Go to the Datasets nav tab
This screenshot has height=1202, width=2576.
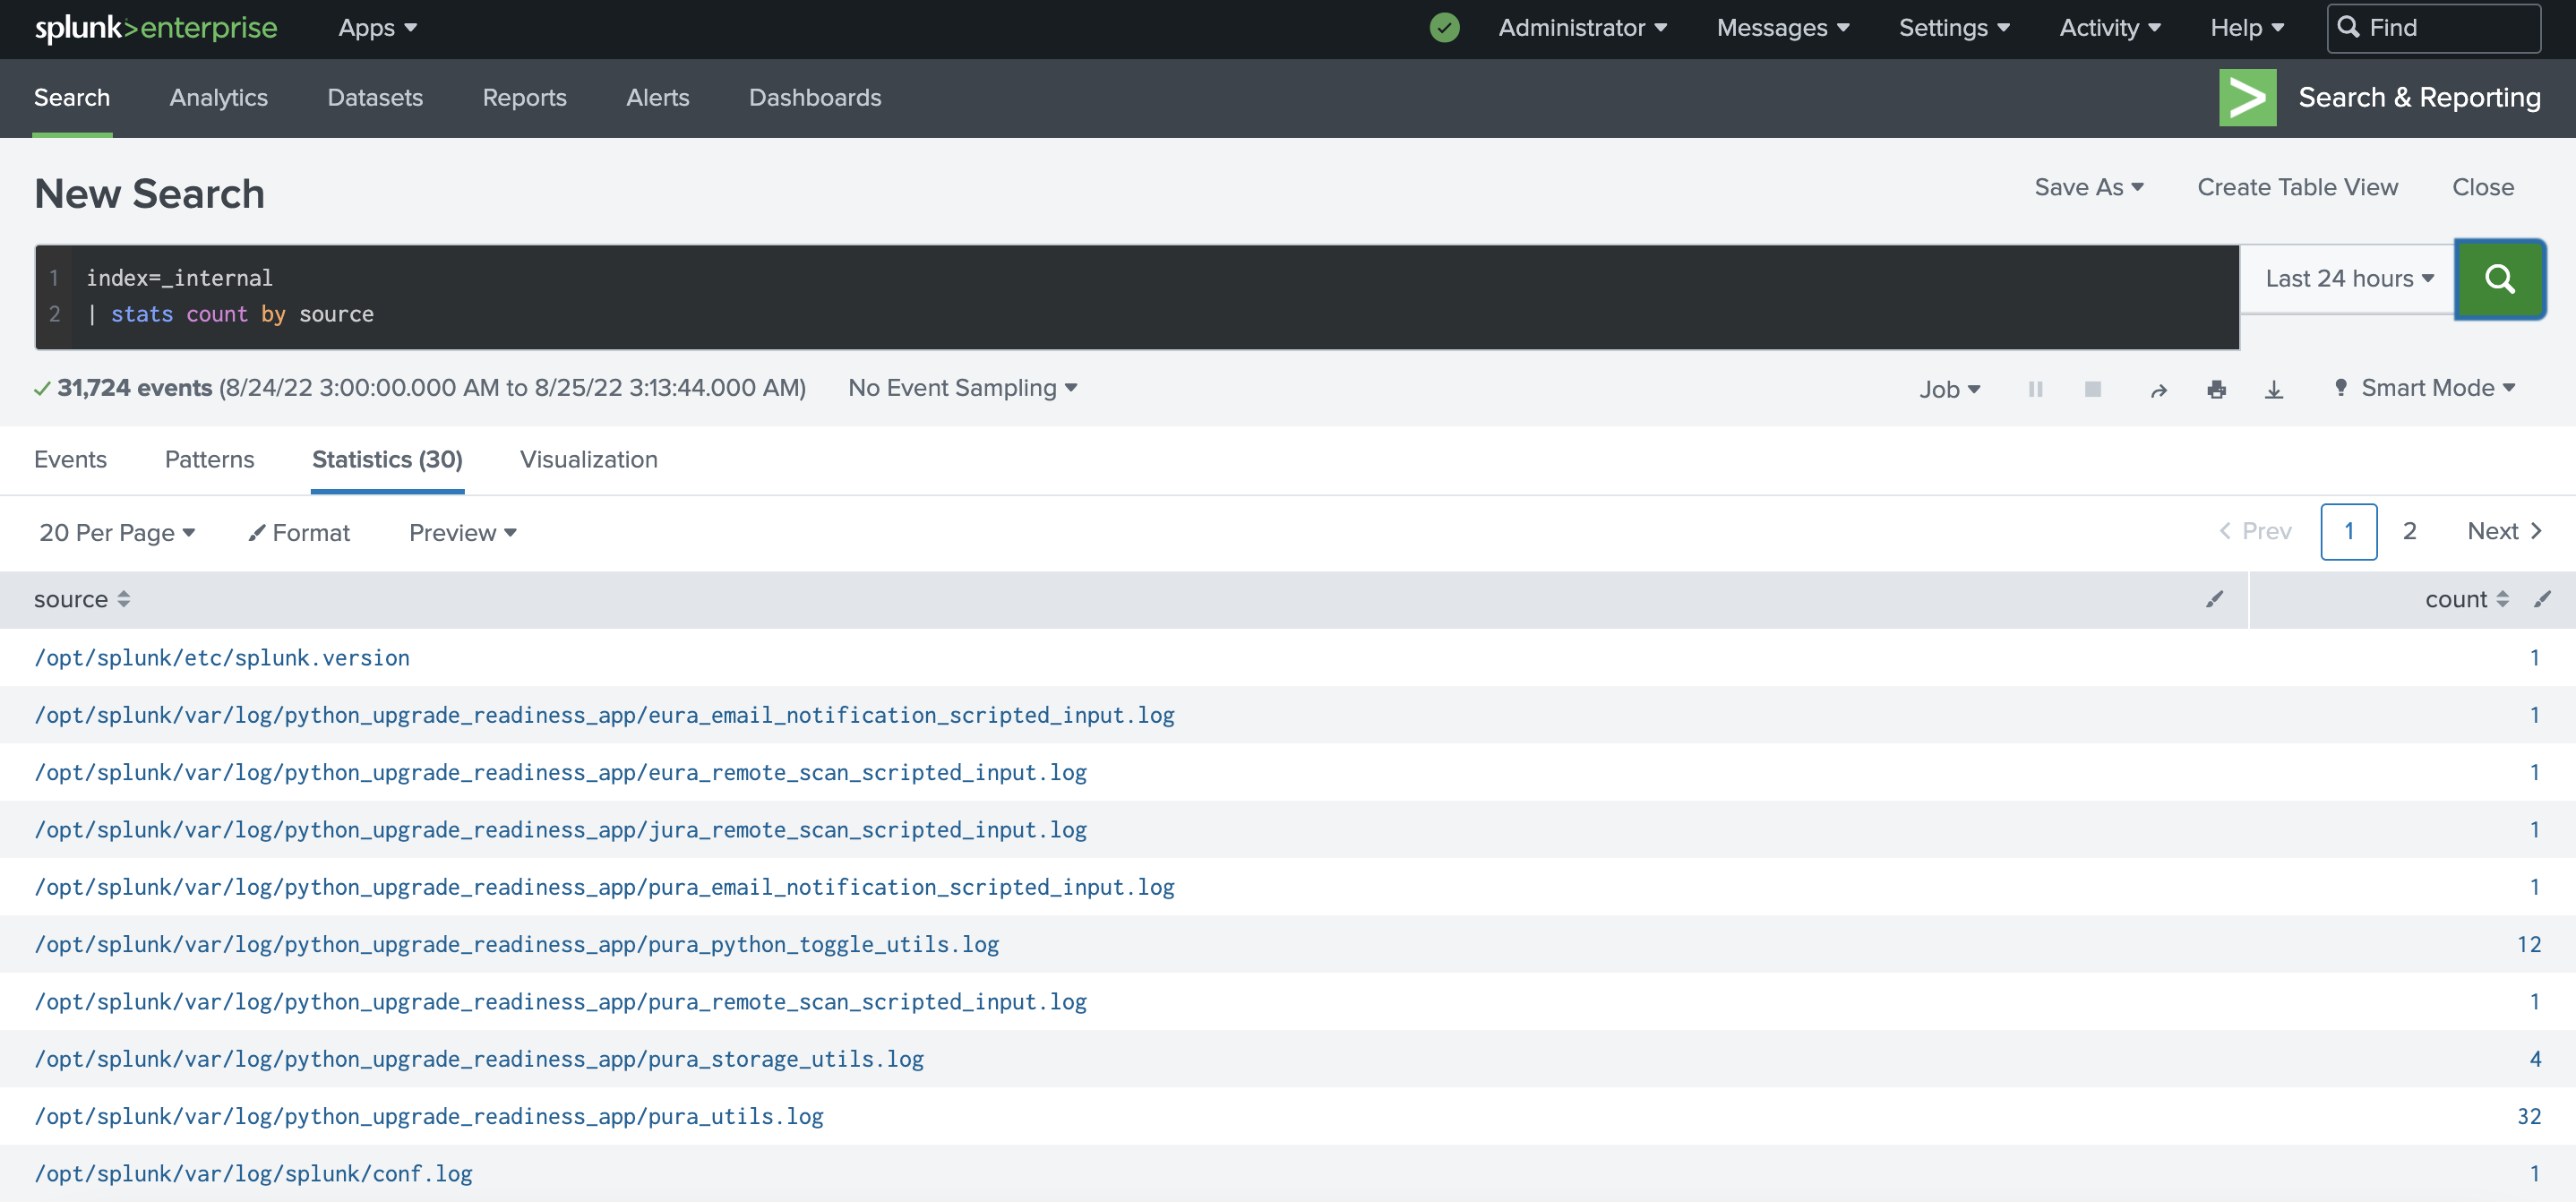[375, 97]
